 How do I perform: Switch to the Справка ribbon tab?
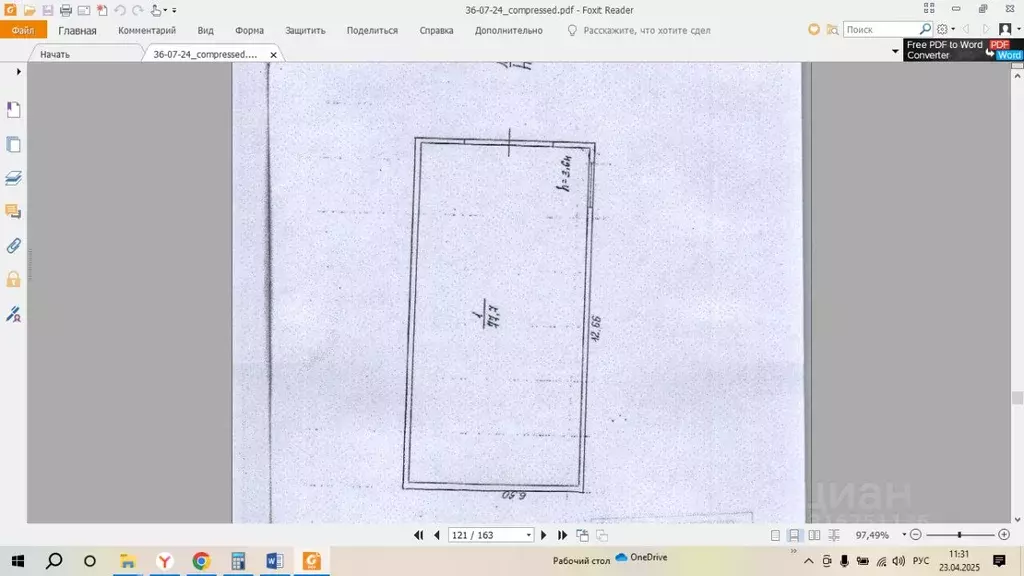(x=436, y=31)
